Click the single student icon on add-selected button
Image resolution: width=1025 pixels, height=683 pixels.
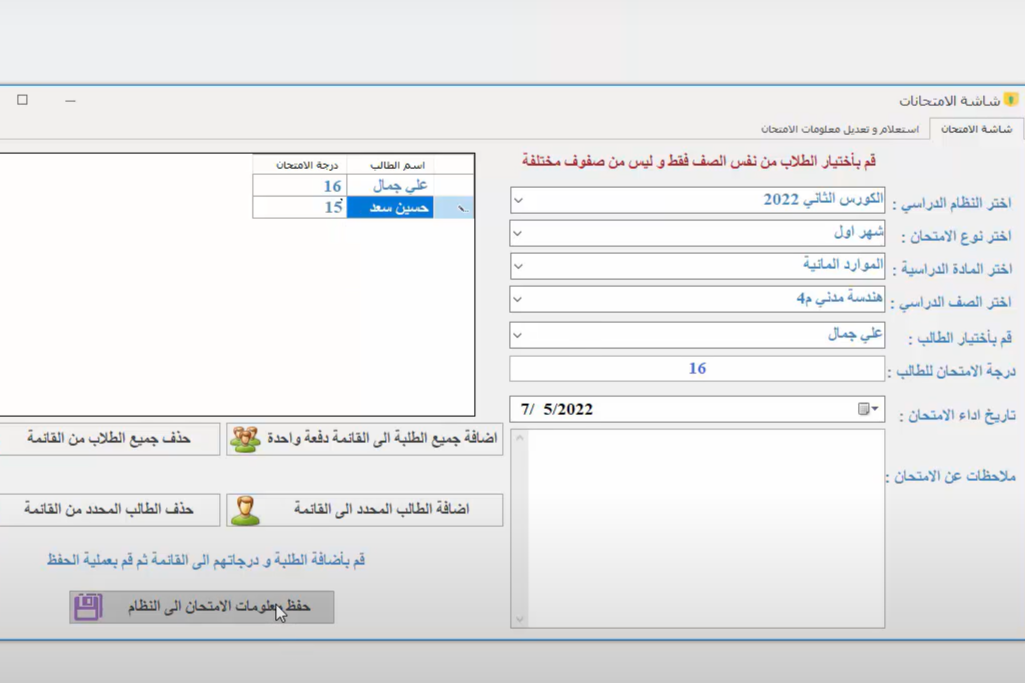coord(245,510)
